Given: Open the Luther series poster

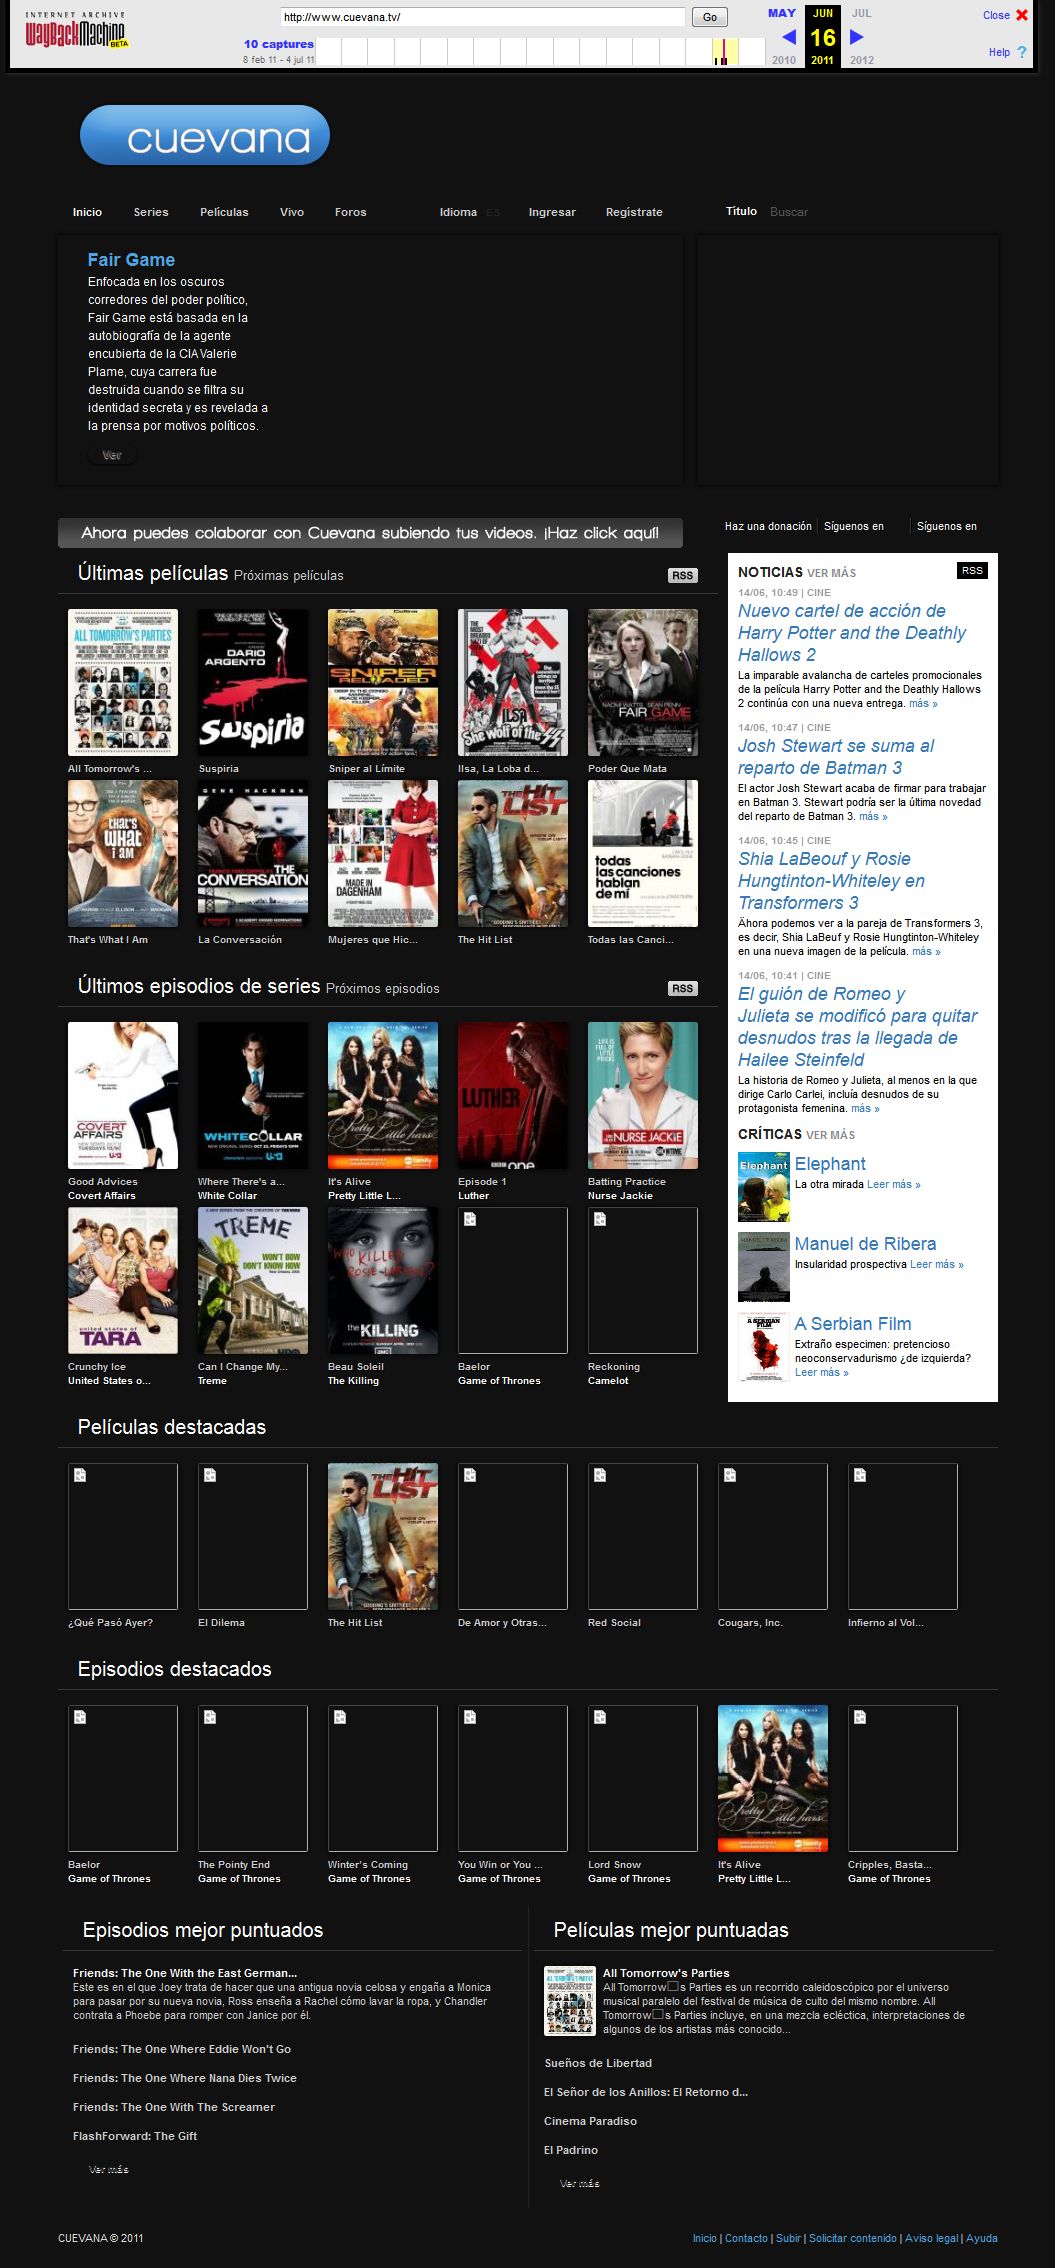Looking at the screenshot, I should point(513,1095).
